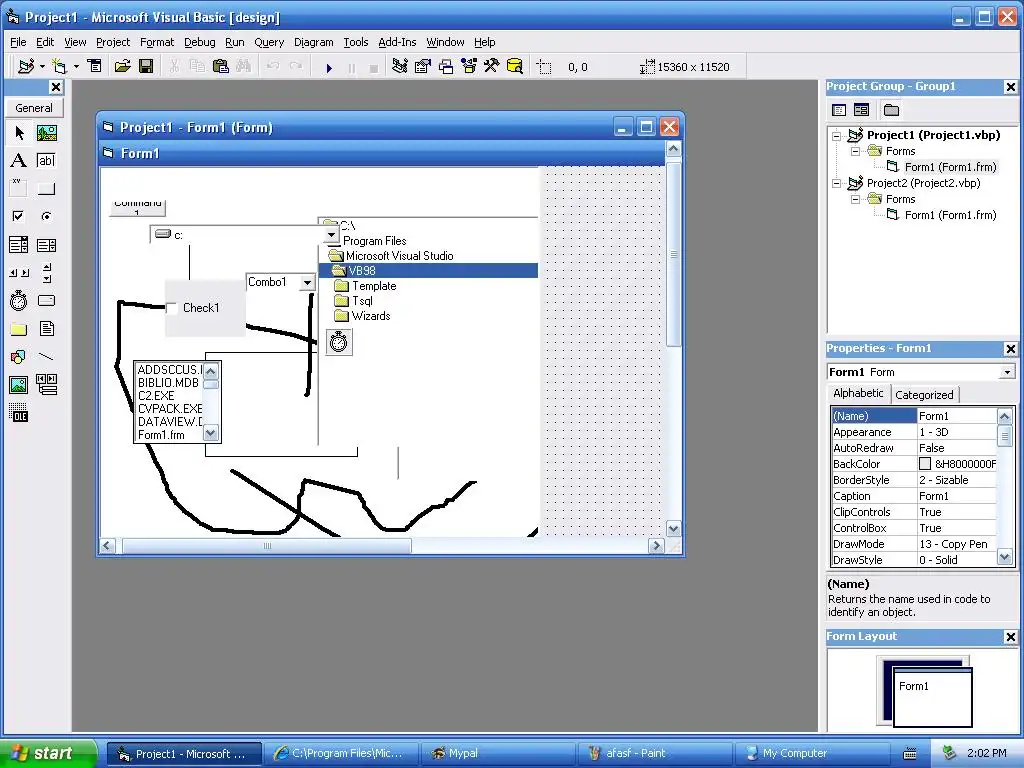This screenshot has height=768, width=1024.
Task: Select the Data control tool in toolbox
Action: coord(46,385)
